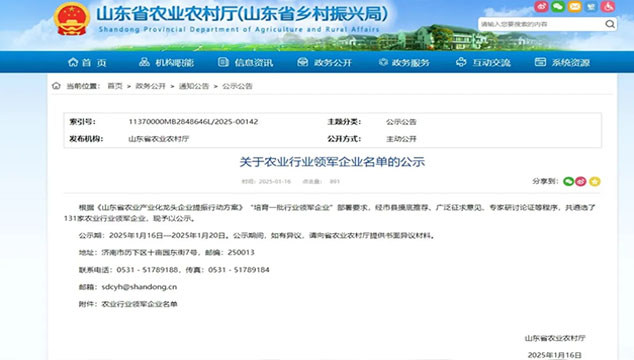634x360 pixels.
Task: Share article via red Weibo share icon
Action: click(x=581, y=182)
